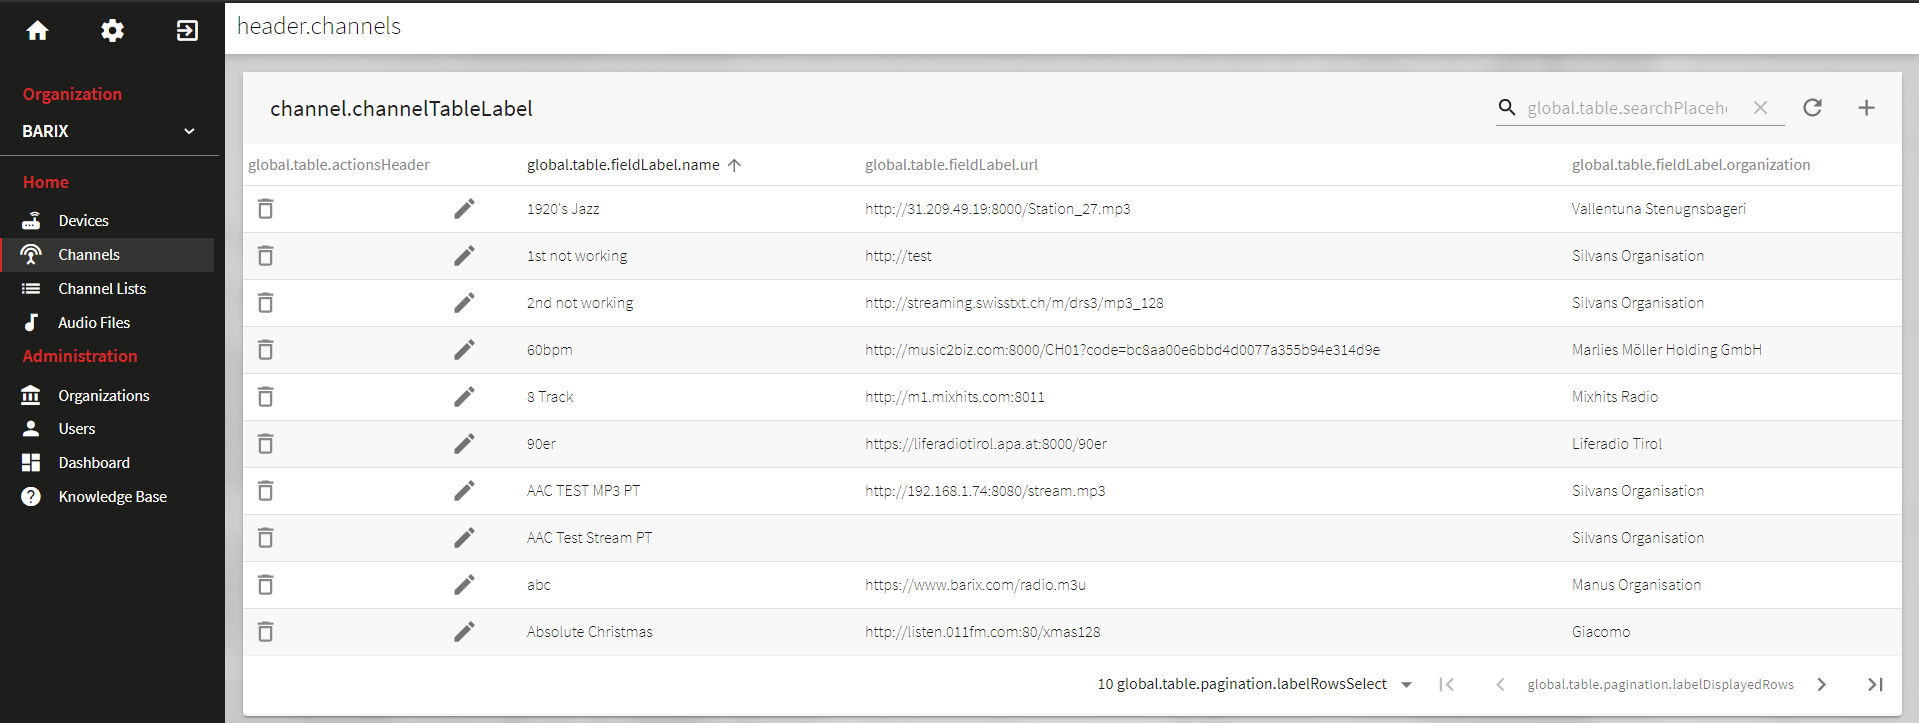Go to the next page of channels
Viewport: 1919px width, 723px height.
pyautogui.click(x=1822, y=685)
